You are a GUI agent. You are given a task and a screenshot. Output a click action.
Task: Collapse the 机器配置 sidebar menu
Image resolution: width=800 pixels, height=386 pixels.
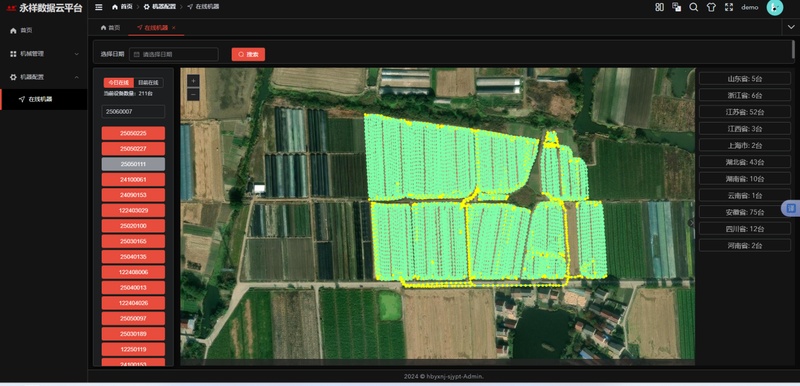(x=44, y=77)
